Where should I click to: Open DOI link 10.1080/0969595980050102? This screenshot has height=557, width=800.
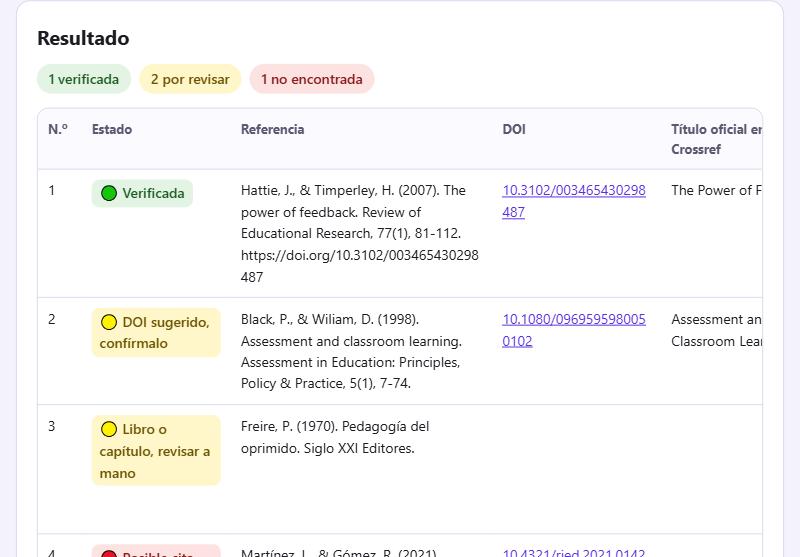[x=573, y=330]
